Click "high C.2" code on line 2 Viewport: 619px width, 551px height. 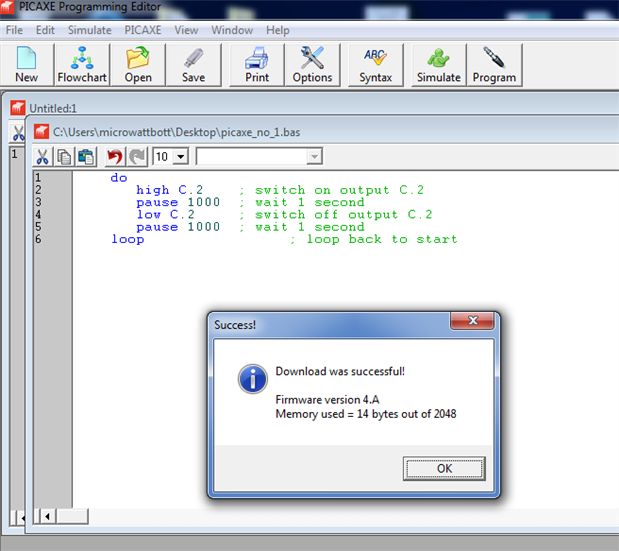(170, 190)
